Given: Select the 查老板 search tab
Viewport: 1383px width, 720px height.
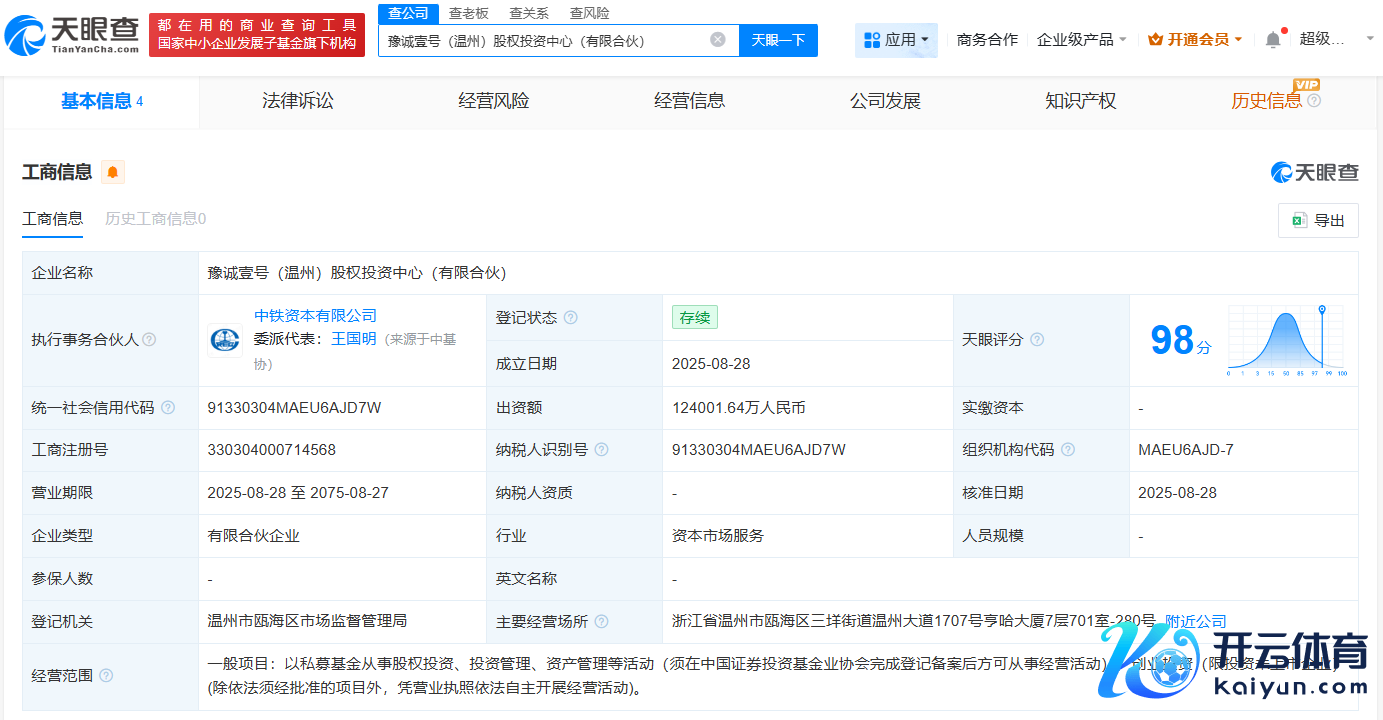Looking at the screenshot, I should click(x=468, y=13).
